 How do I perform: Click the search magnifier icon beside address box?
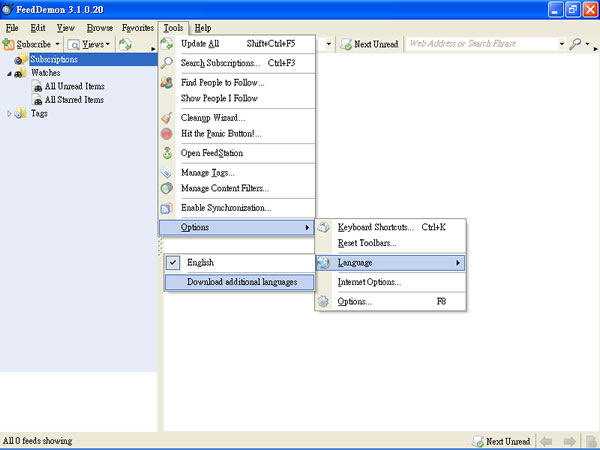click(575, 44)
